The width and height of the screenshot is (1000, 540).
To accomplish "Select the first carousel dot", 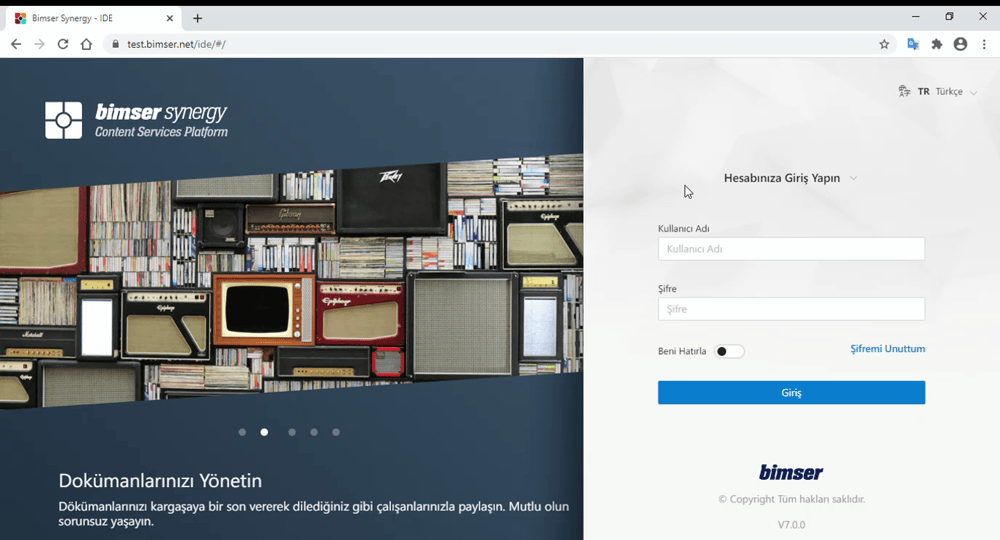I will point(242,432).
